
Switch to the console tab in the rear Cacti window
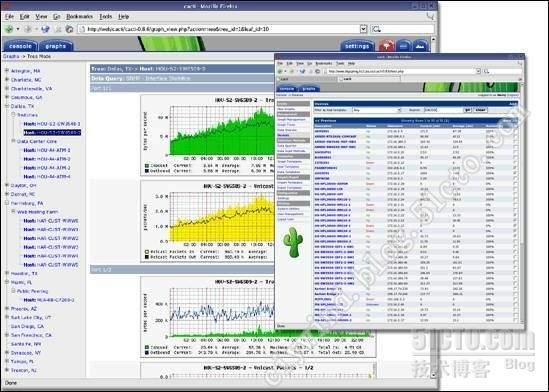click(x=20, y=46)
